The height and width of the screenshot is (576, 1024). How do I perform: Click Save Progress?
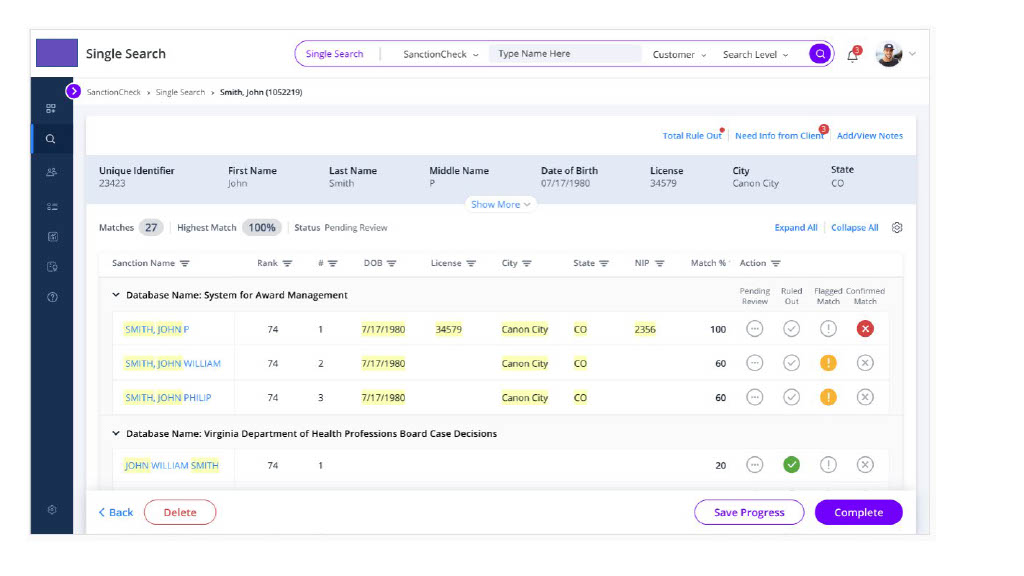tap(749, 513)
